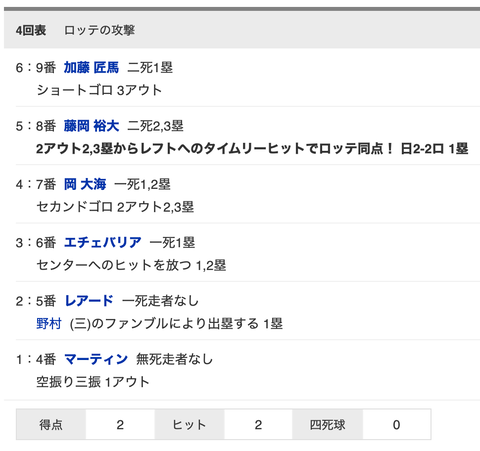Select batting order text 9番
Image resolution: width=480 pixels, height=451 pixels.
coord(46,68)
